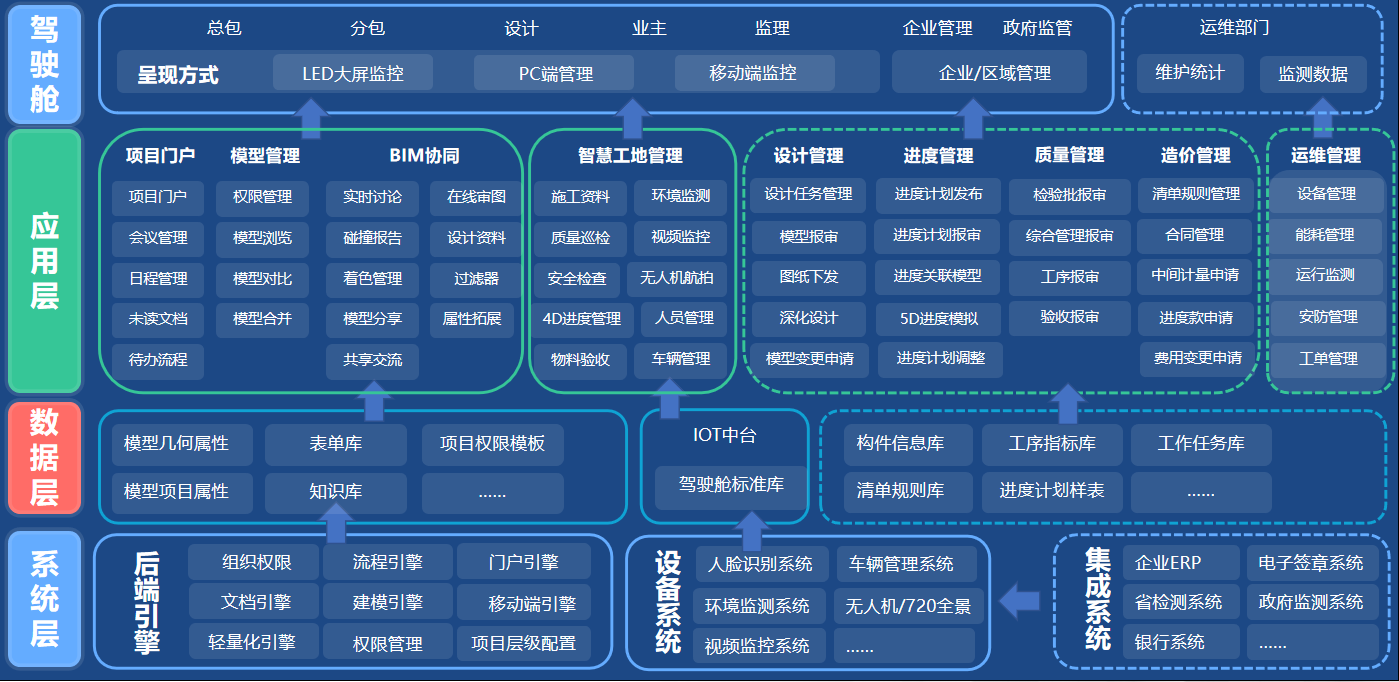This screenshot has height=682, width=1399.
Task: Click the up arrow below 知识库
Action: point(336,522)
